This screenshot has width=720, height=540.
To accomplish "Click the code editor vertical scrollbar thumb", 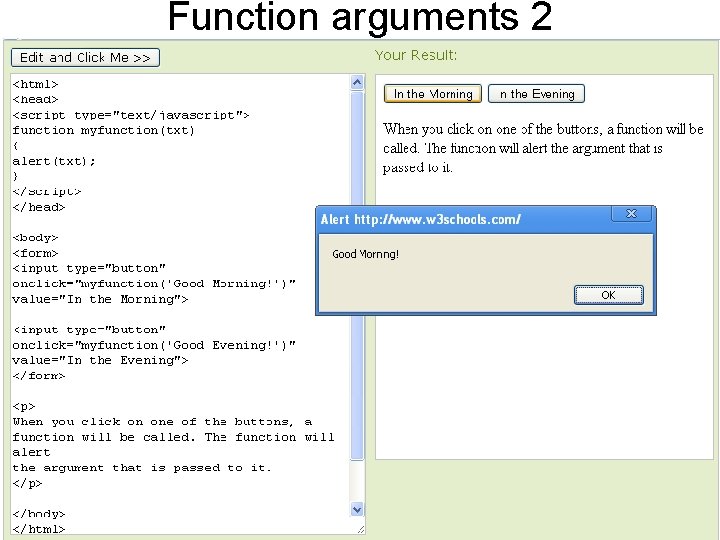I will click(x=357, y=276).
